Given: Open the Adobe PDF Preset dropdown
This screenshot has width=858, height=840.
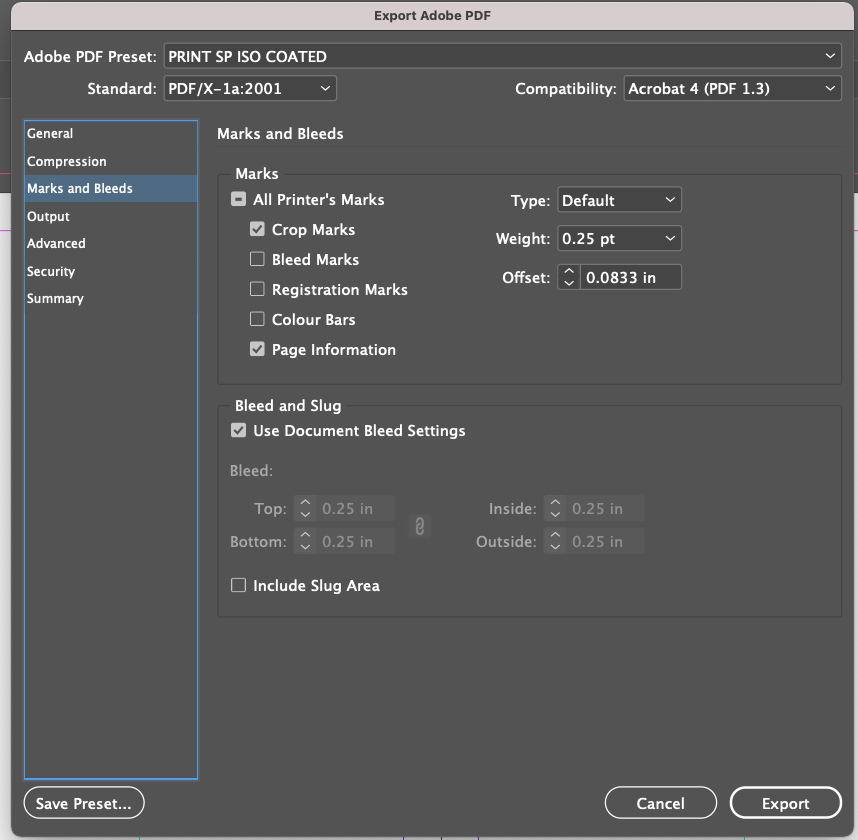Looking at the screenshot, I should [502, 56].
